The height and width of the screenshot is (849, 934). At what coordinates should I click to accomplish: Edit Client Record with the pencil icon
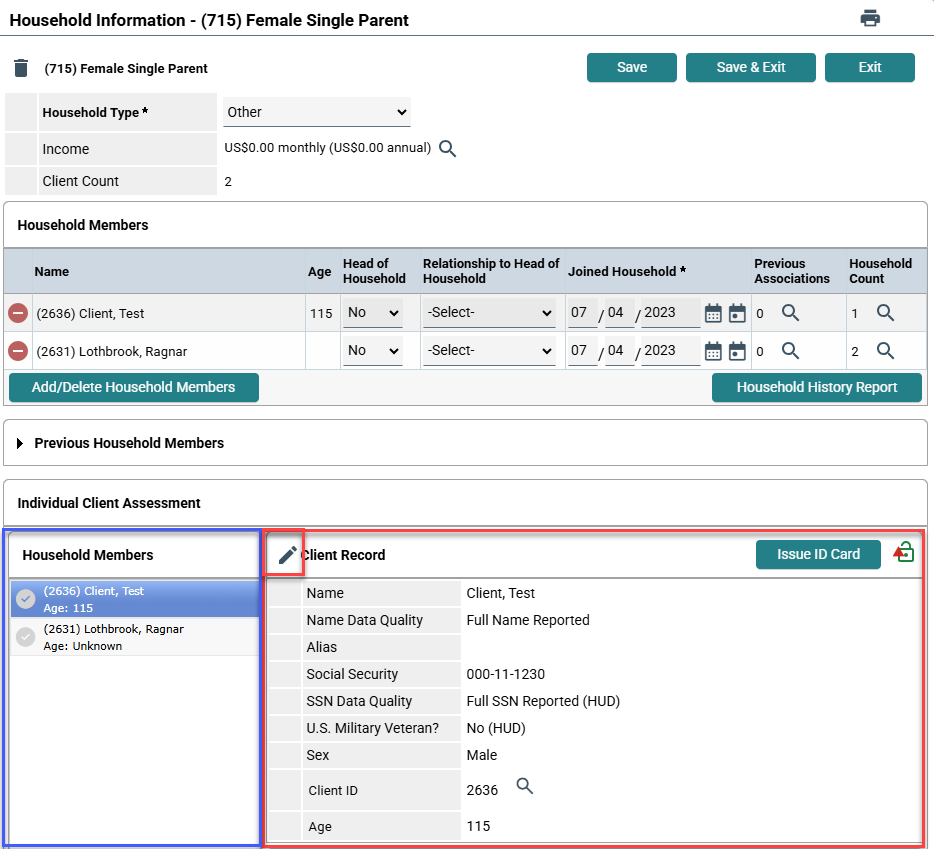[288, 555]
